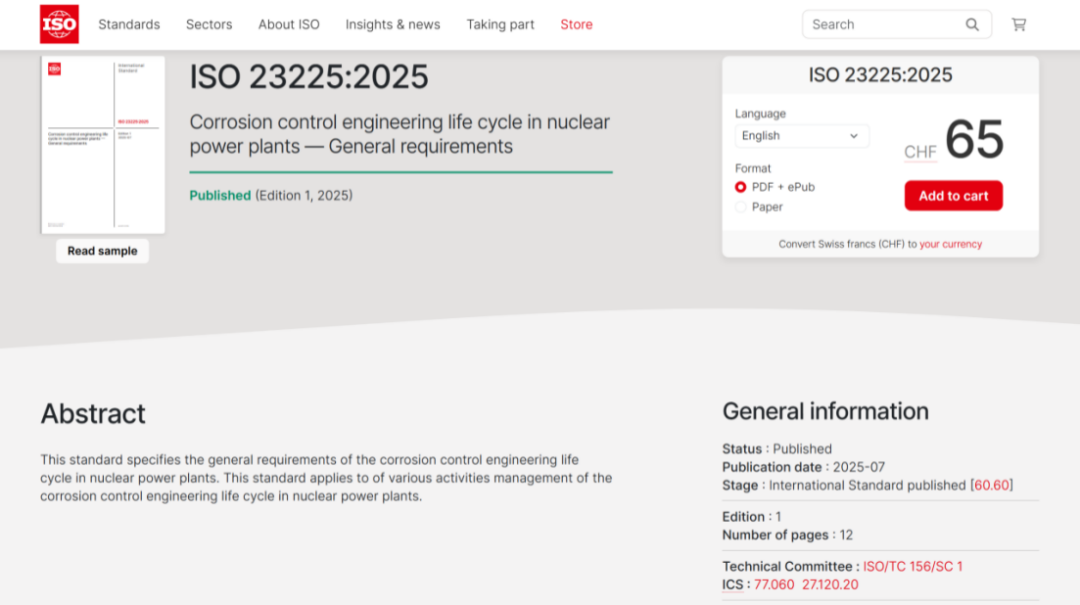Click ICS code 77.060 link
The image size is (1080, 605).
774,585
